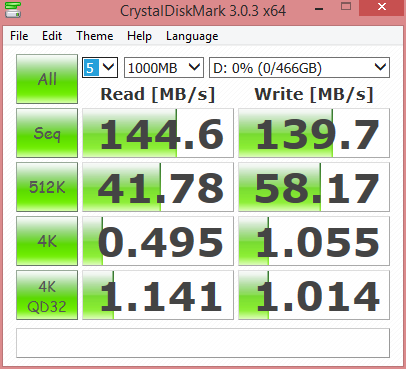Expand the D: drive selection dropdown

pos(299,68)
